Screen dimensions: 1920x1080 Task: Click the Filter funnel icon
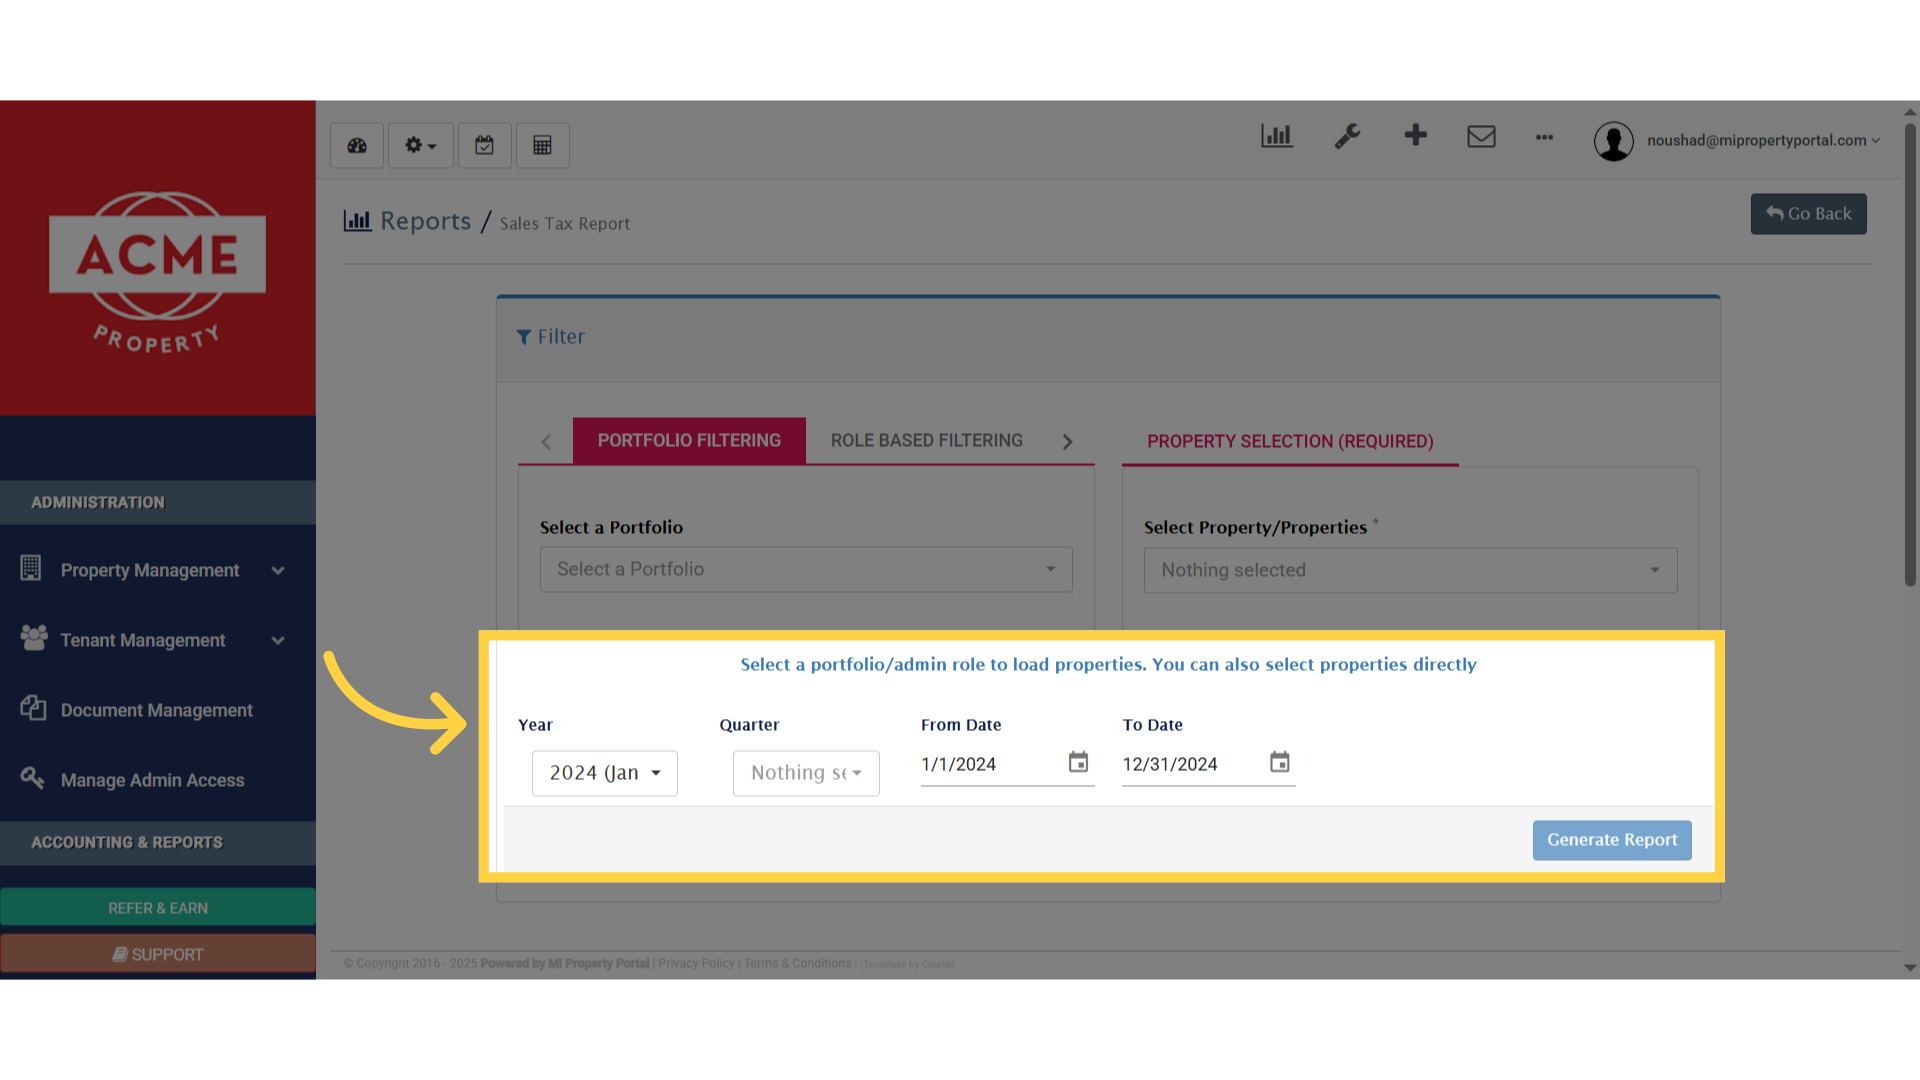523,337
